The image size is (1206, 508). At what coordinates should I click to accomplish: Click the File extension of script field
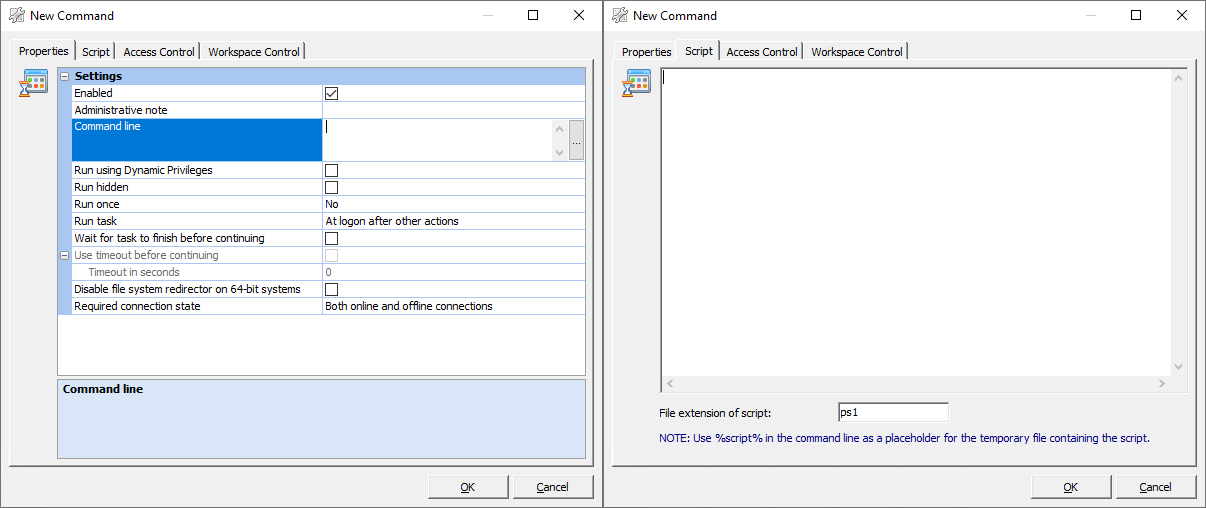893,413
